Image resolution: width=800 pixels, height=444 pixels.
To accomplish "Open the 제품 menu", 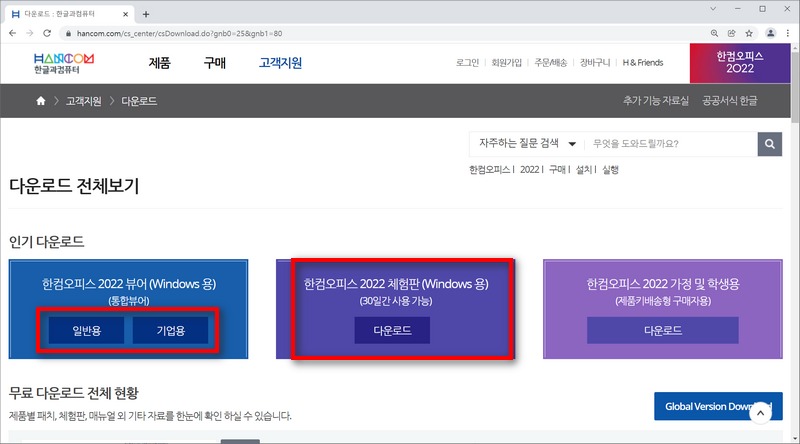I will click(x=160, y=63).
